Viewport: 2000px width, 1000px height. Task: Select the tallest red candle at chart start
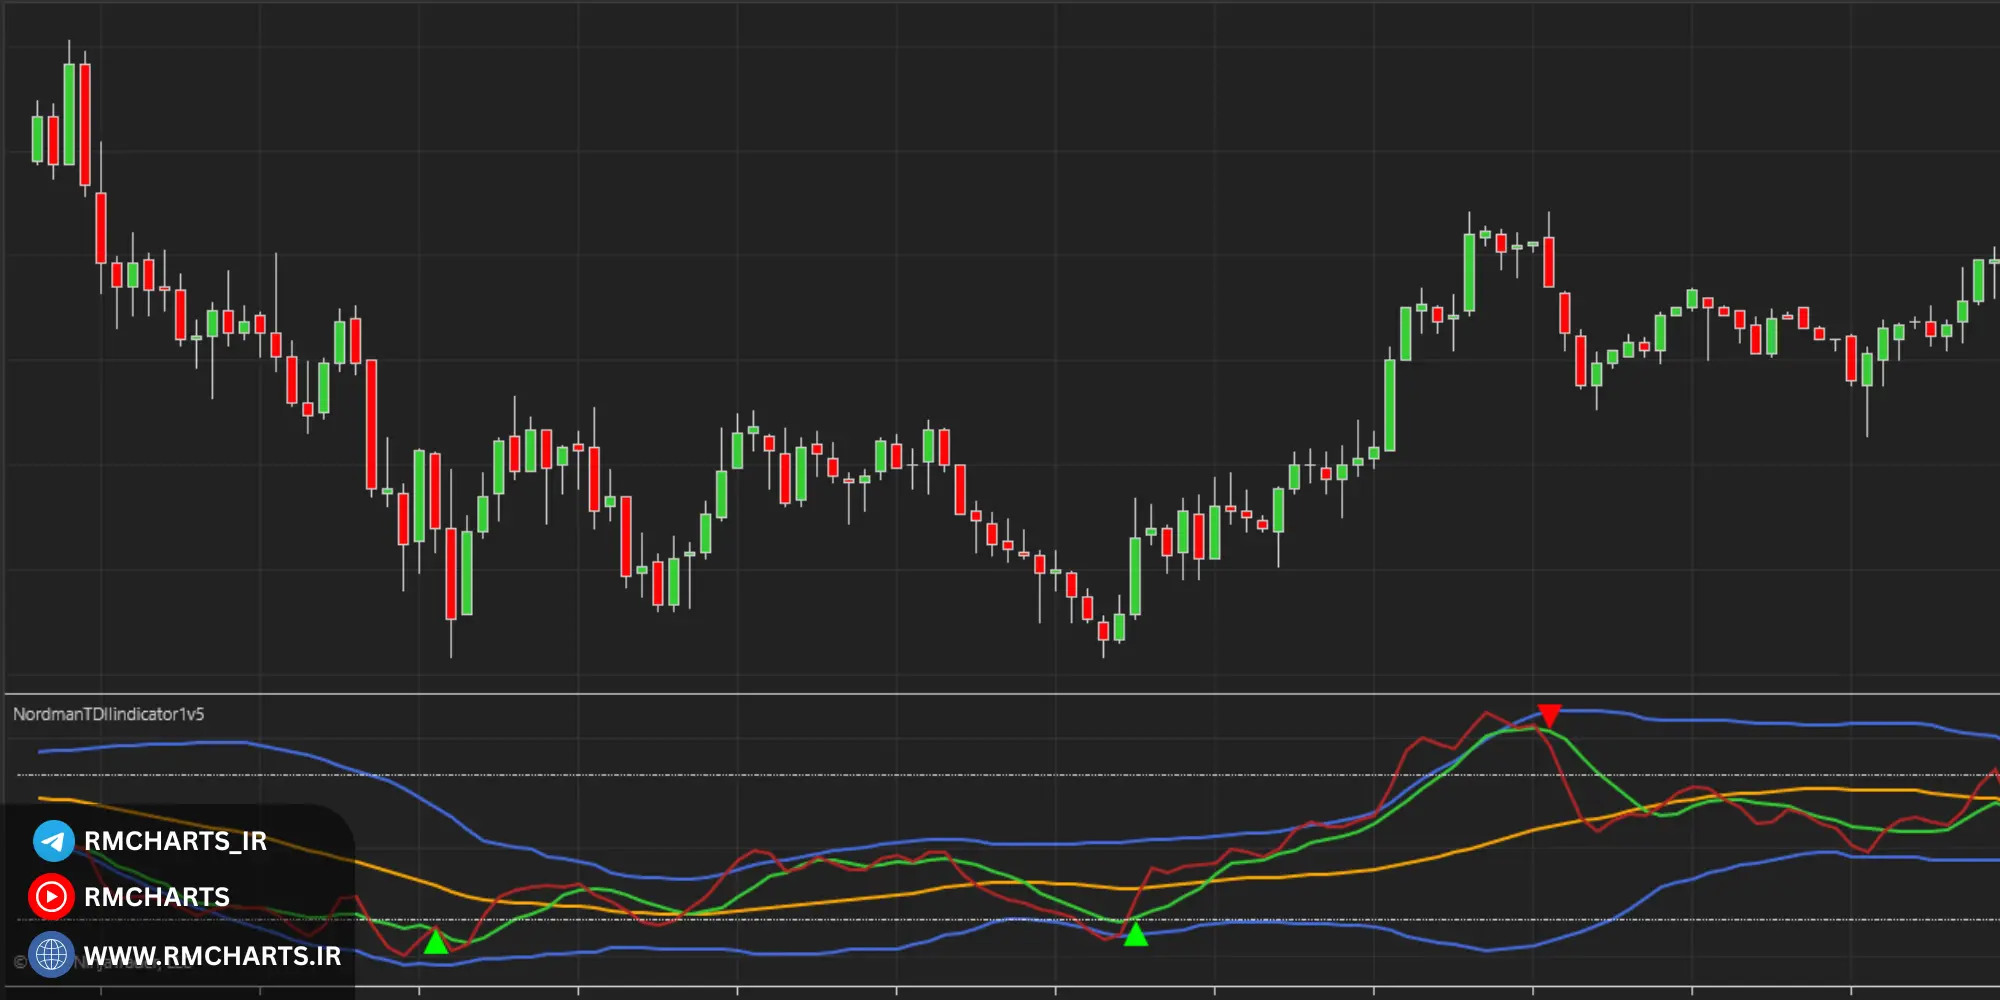[x=85, y=125]
